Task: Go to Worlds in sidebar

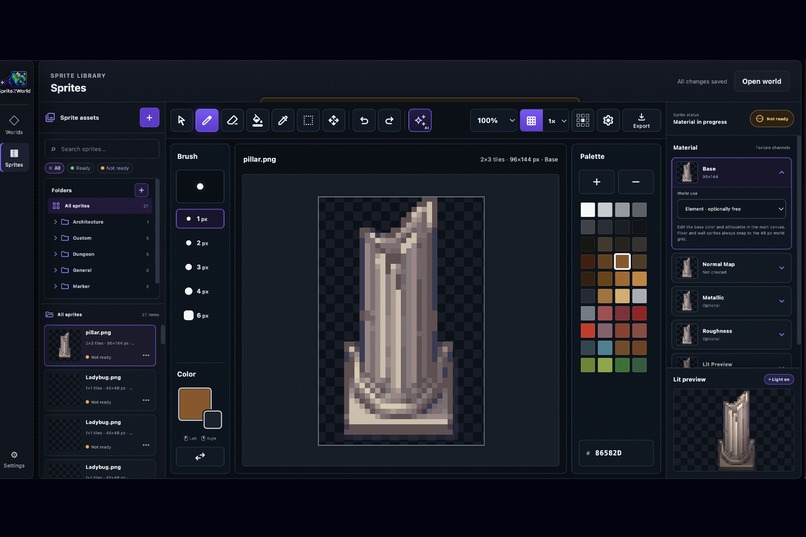Action: tap(14, 125)
